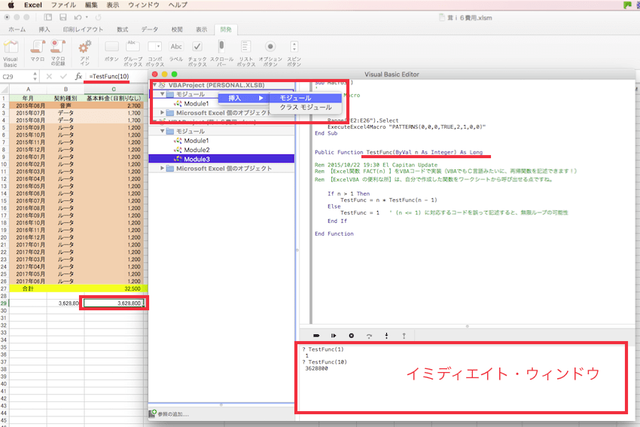The width and height of the screenshot is (640, 427).
Task: Click the マクロ icon in the ribbon
Action: point(37,51)
